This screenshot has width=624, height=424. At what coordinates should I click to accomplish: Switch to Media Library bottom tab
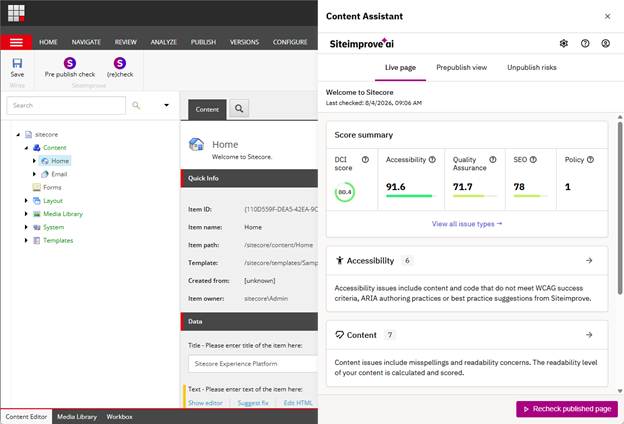[77, 417]
